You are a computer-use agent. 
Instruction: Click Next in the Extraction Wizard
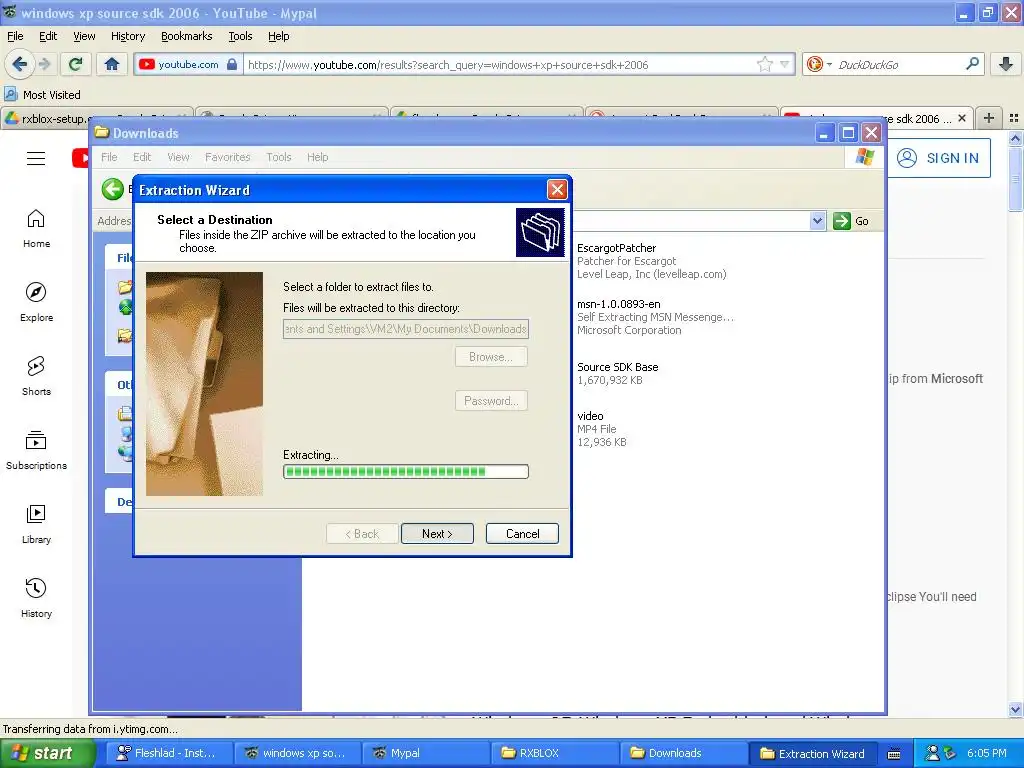tap(437, 534)
